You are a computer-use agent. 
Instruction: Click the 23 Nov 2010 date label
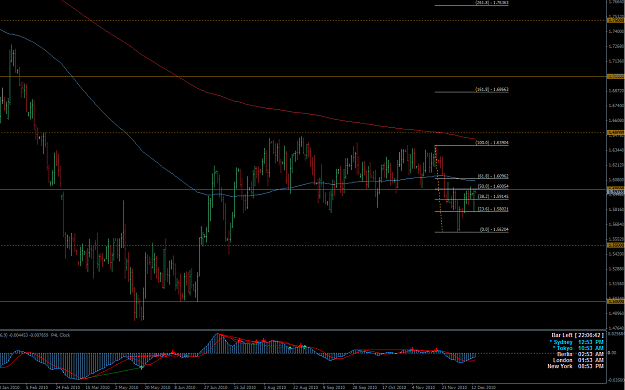click(454, 387)
